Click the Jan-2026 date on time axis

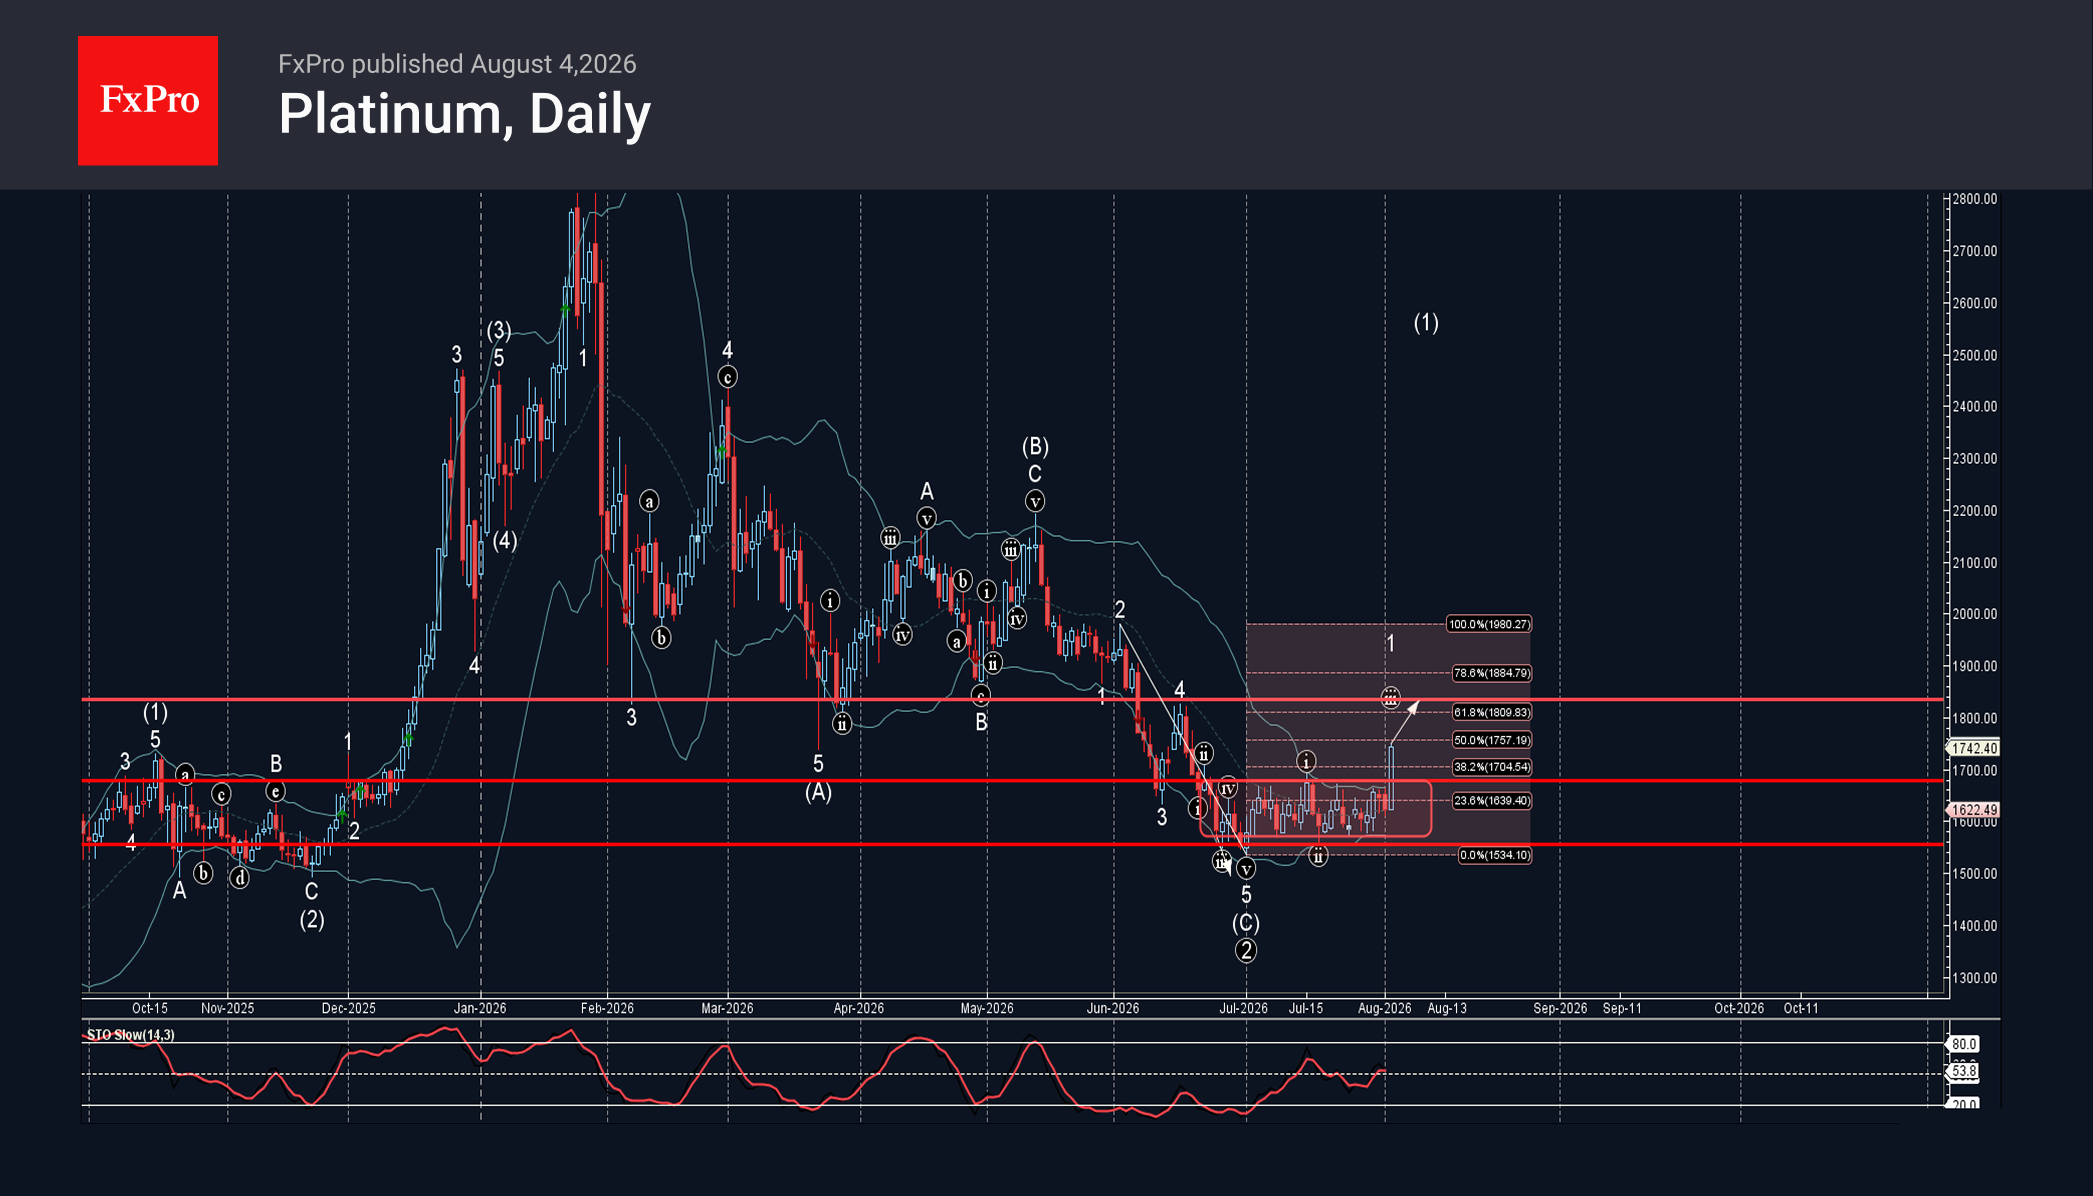pyautogui.click(x=480, y=1008)
